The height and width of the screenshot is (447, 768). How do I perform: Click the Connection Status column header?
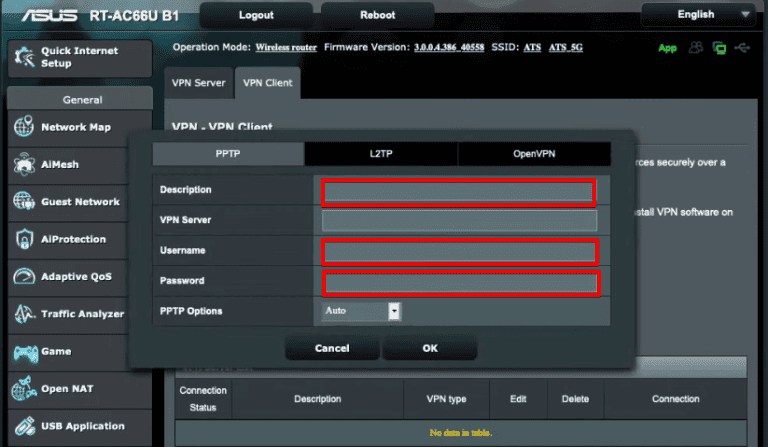coord(203,399)
